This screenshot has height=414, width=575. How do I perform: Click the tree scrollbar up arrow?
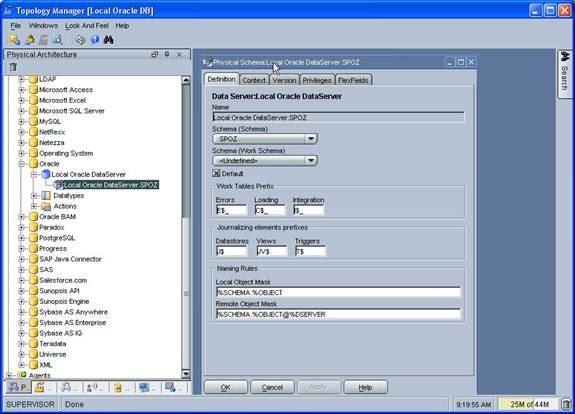coord(186,80)
